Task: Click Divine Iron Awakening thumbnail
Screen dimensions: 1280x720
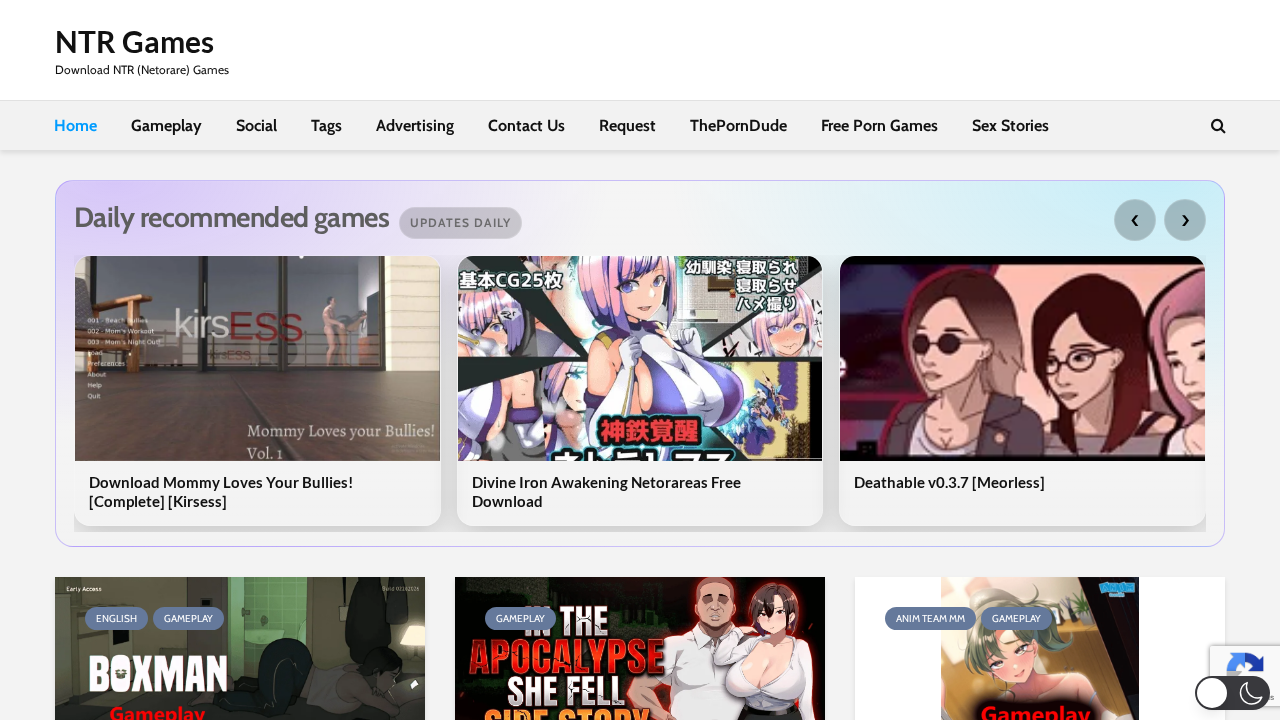Action: click(640, 358)
